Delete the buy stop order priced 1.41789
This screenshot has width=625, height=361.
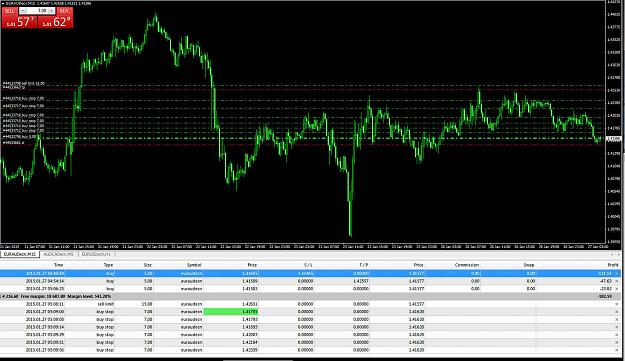click(617, 312)
